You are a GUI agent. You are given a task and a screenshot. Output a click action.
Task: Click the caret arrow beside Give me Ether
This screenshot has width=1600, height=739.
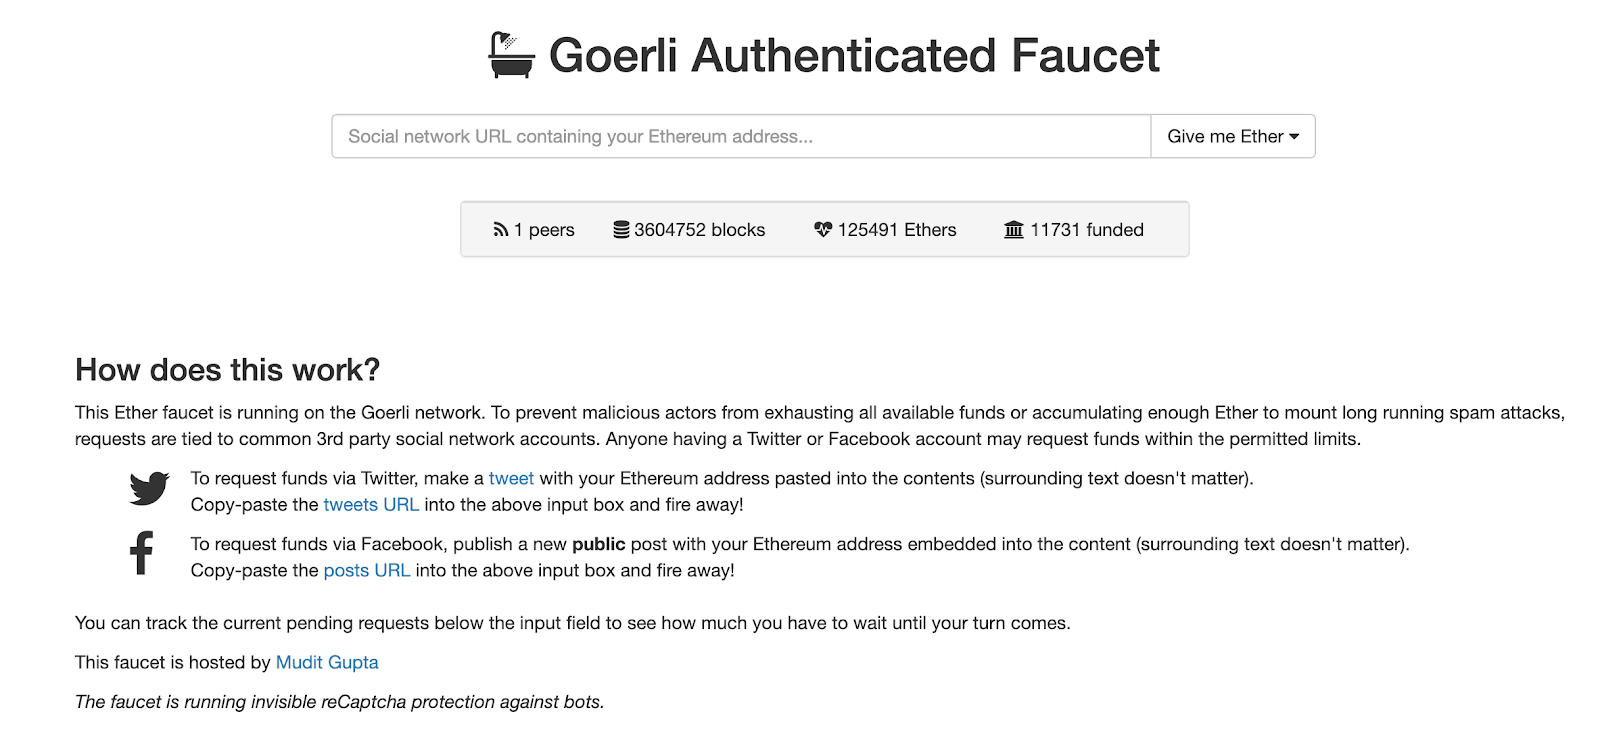[x=1294, y=137]
